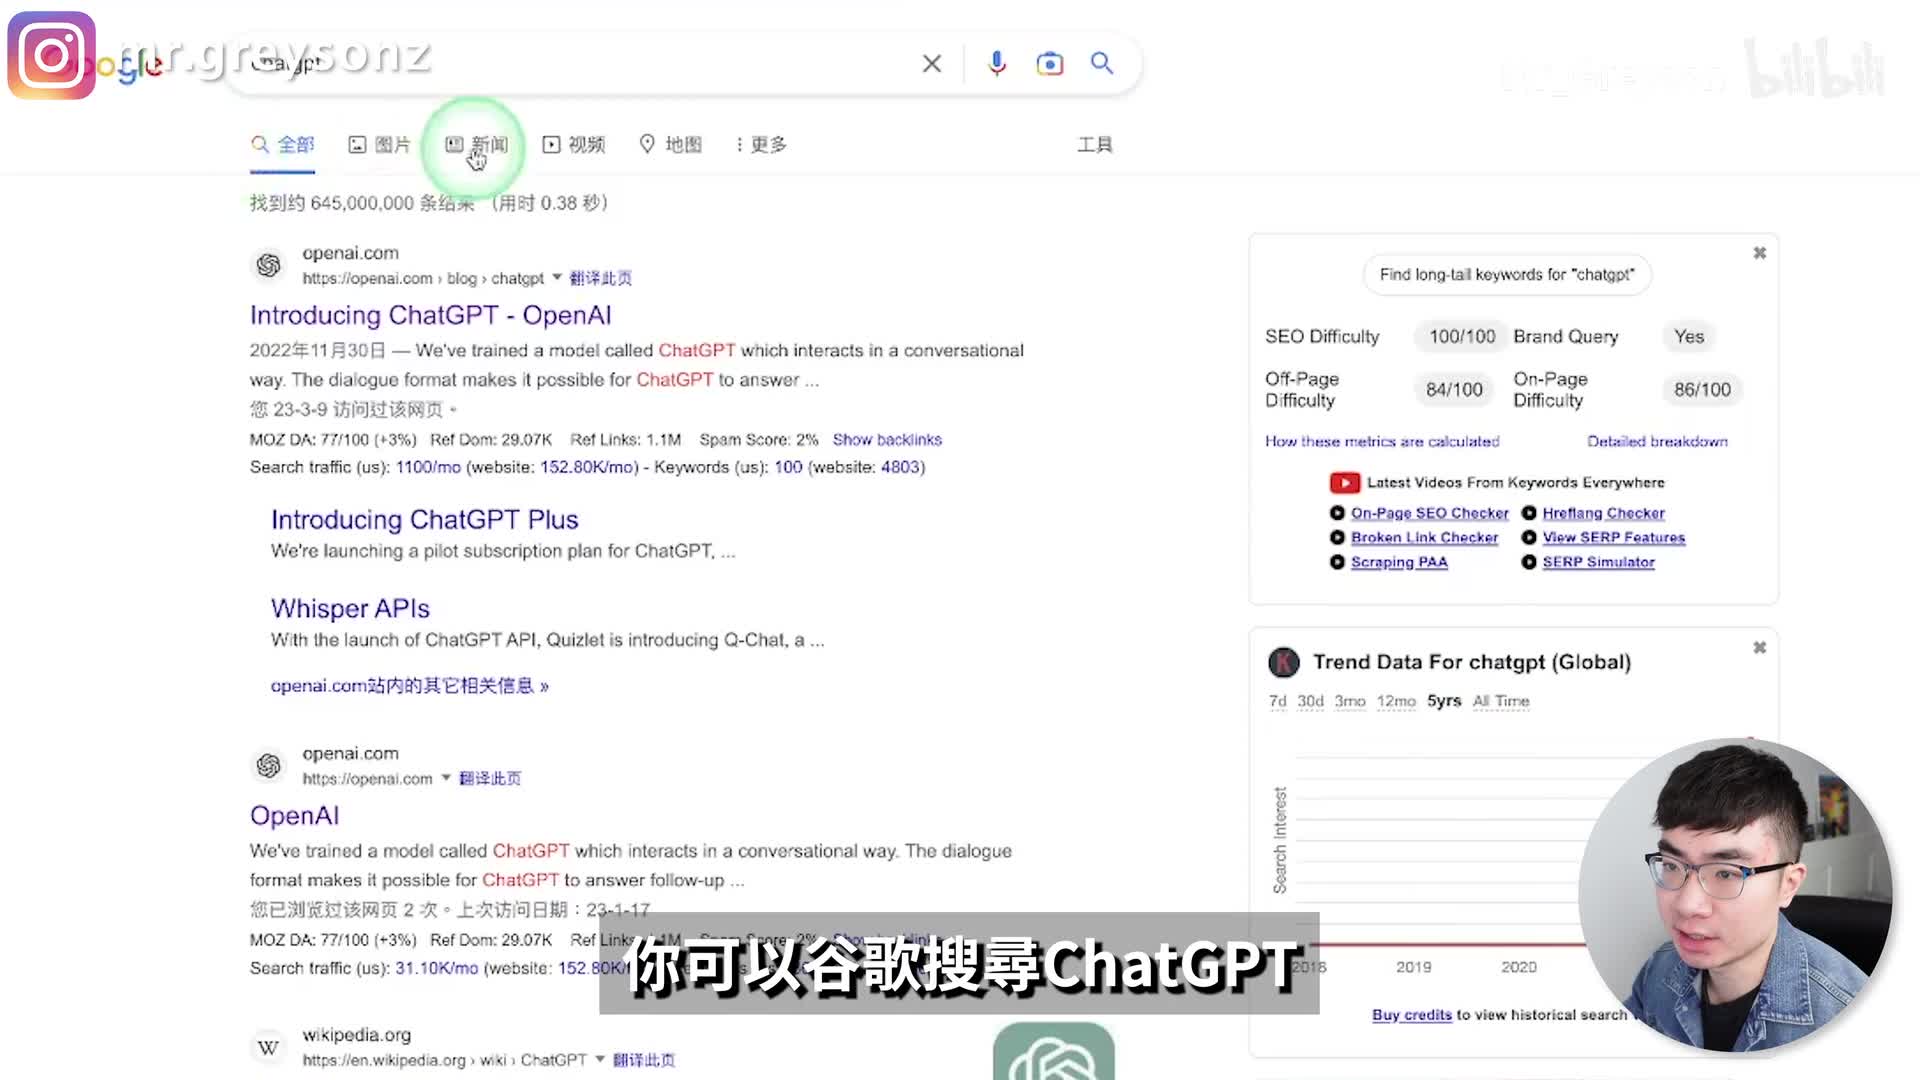Click YouTube icon for Latest Videos
This screenshot has width=1920, height=1080.
click(x=1344, y=483)
